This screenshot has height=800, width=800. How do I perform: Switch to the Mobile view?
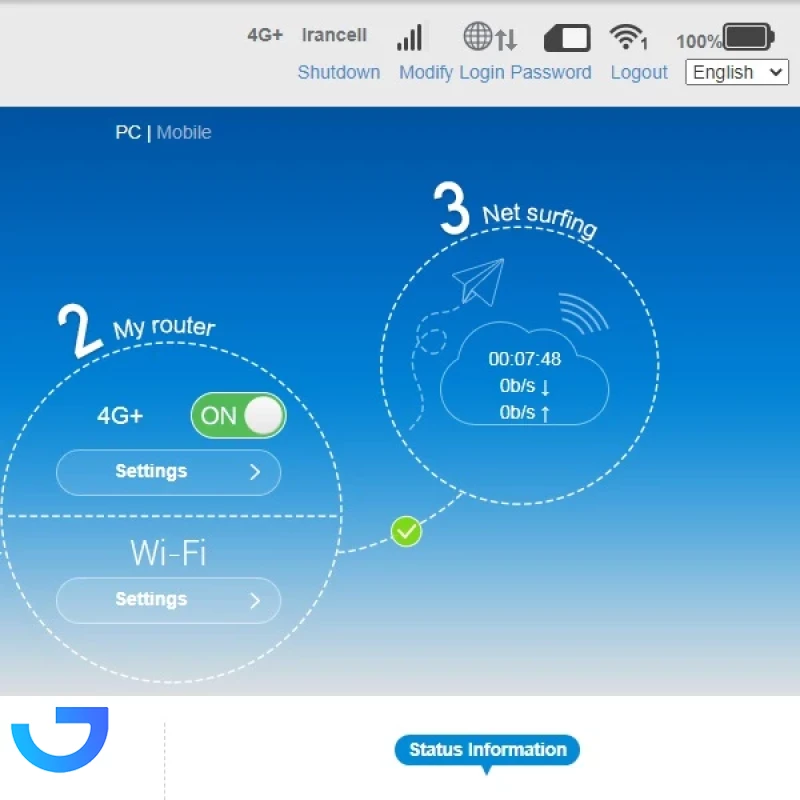[x=184, y=132]
